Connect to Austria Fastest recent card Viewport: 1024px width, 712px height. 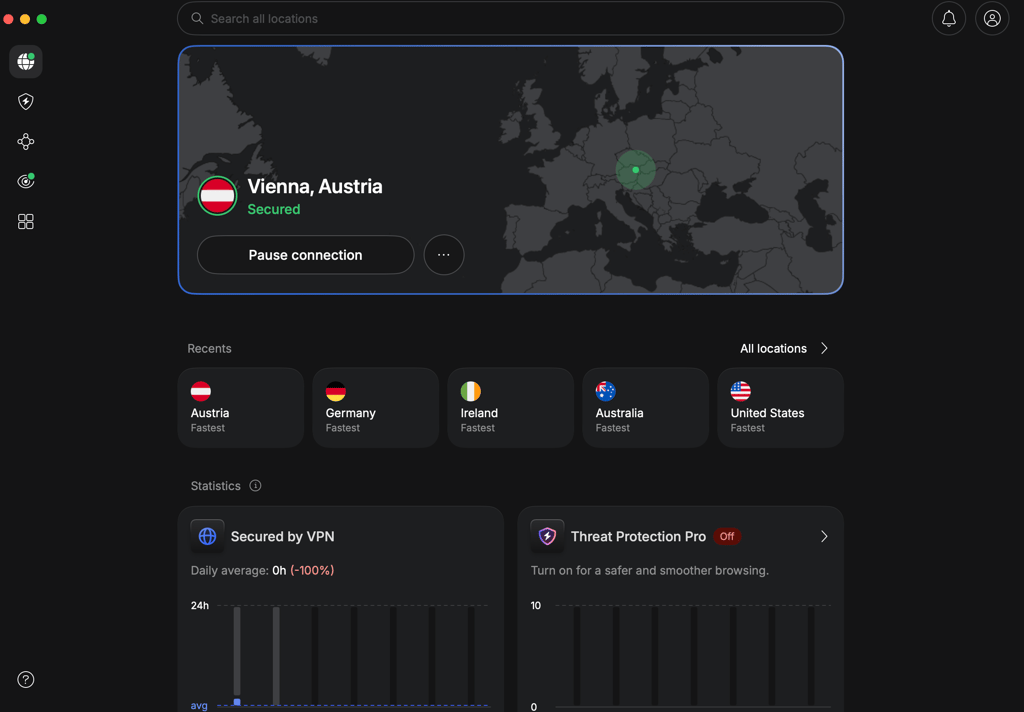(241, 408)
